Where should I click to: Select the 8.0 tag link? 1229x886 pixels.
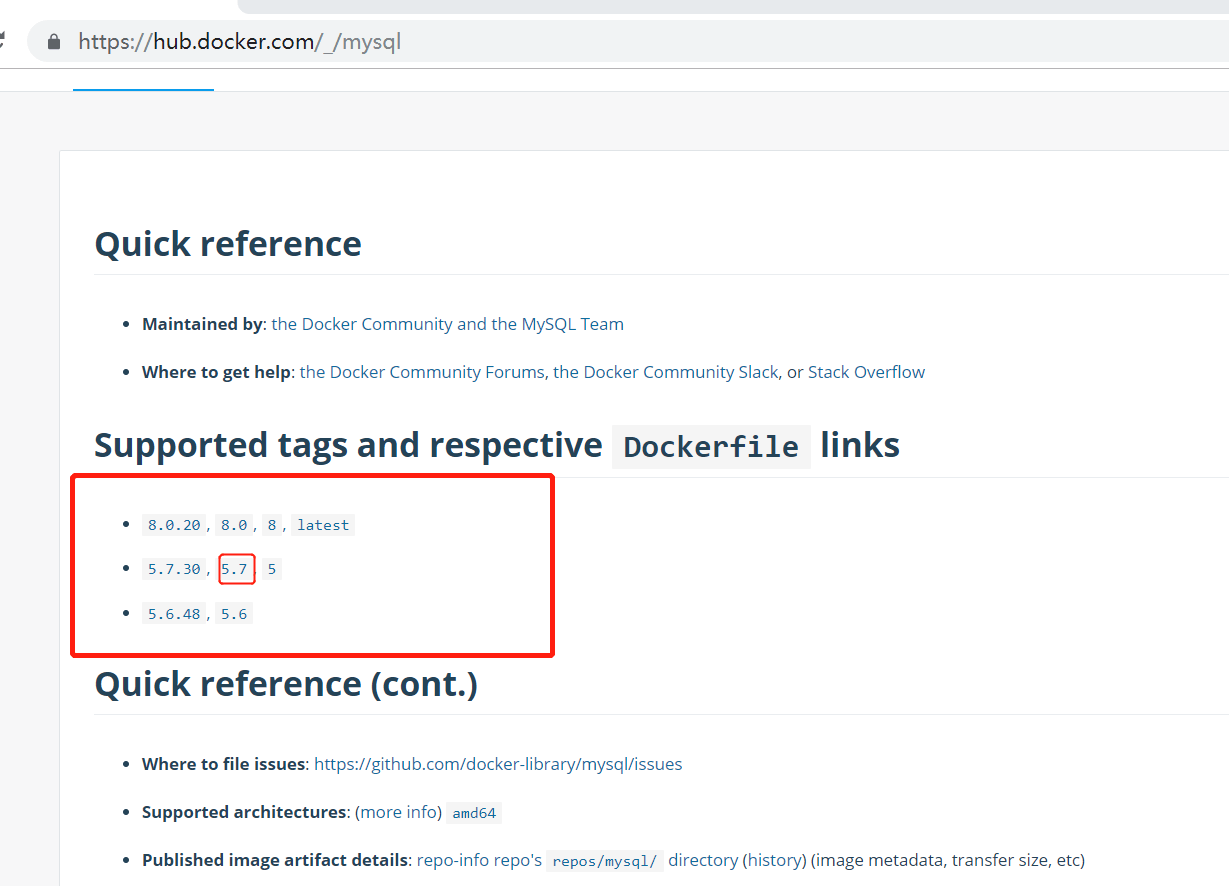(x=234, y=525)
